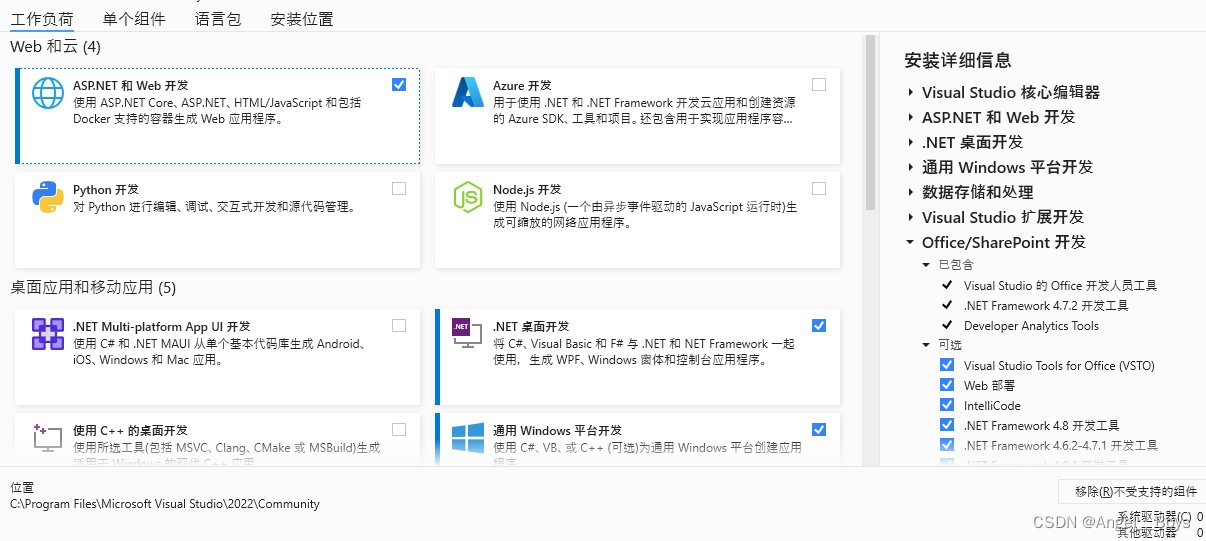1206x541 pixels.
Task: Check the Python 开发 workload checkbox
Action: tap(399, 188)
